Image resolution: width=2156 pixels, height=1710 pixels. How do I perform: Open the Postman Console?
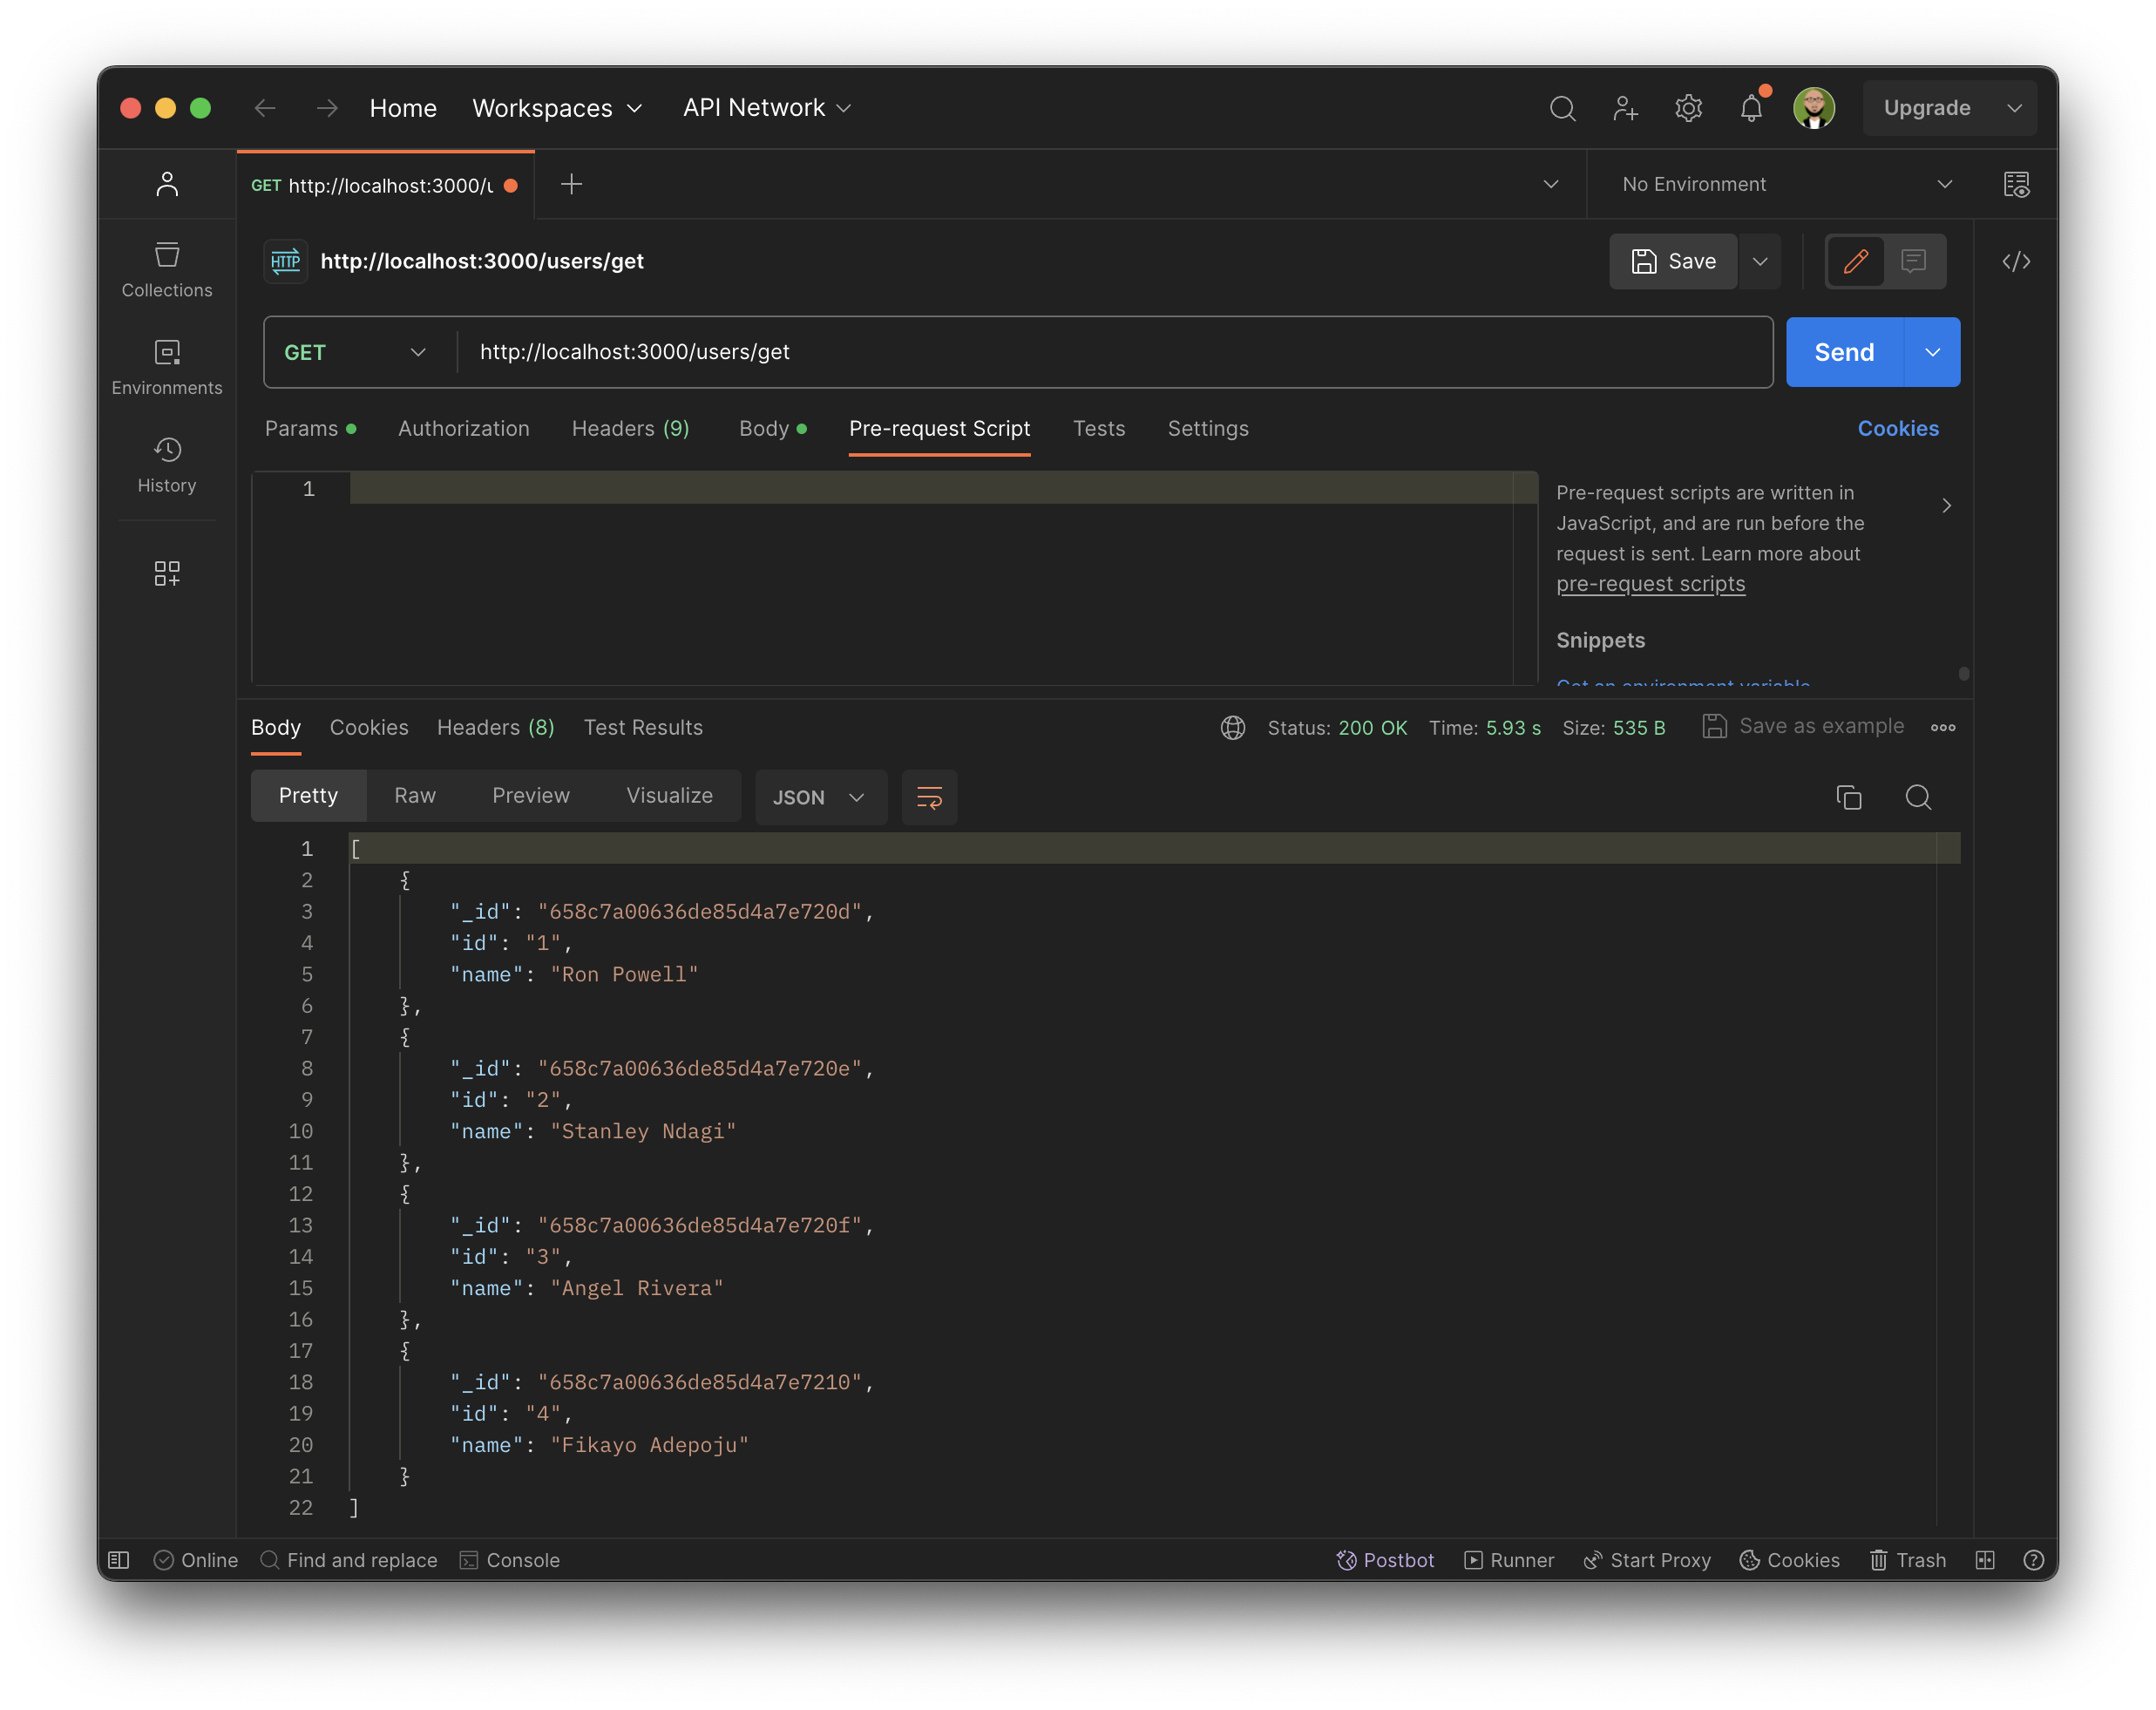click(x=510, y=1560)
